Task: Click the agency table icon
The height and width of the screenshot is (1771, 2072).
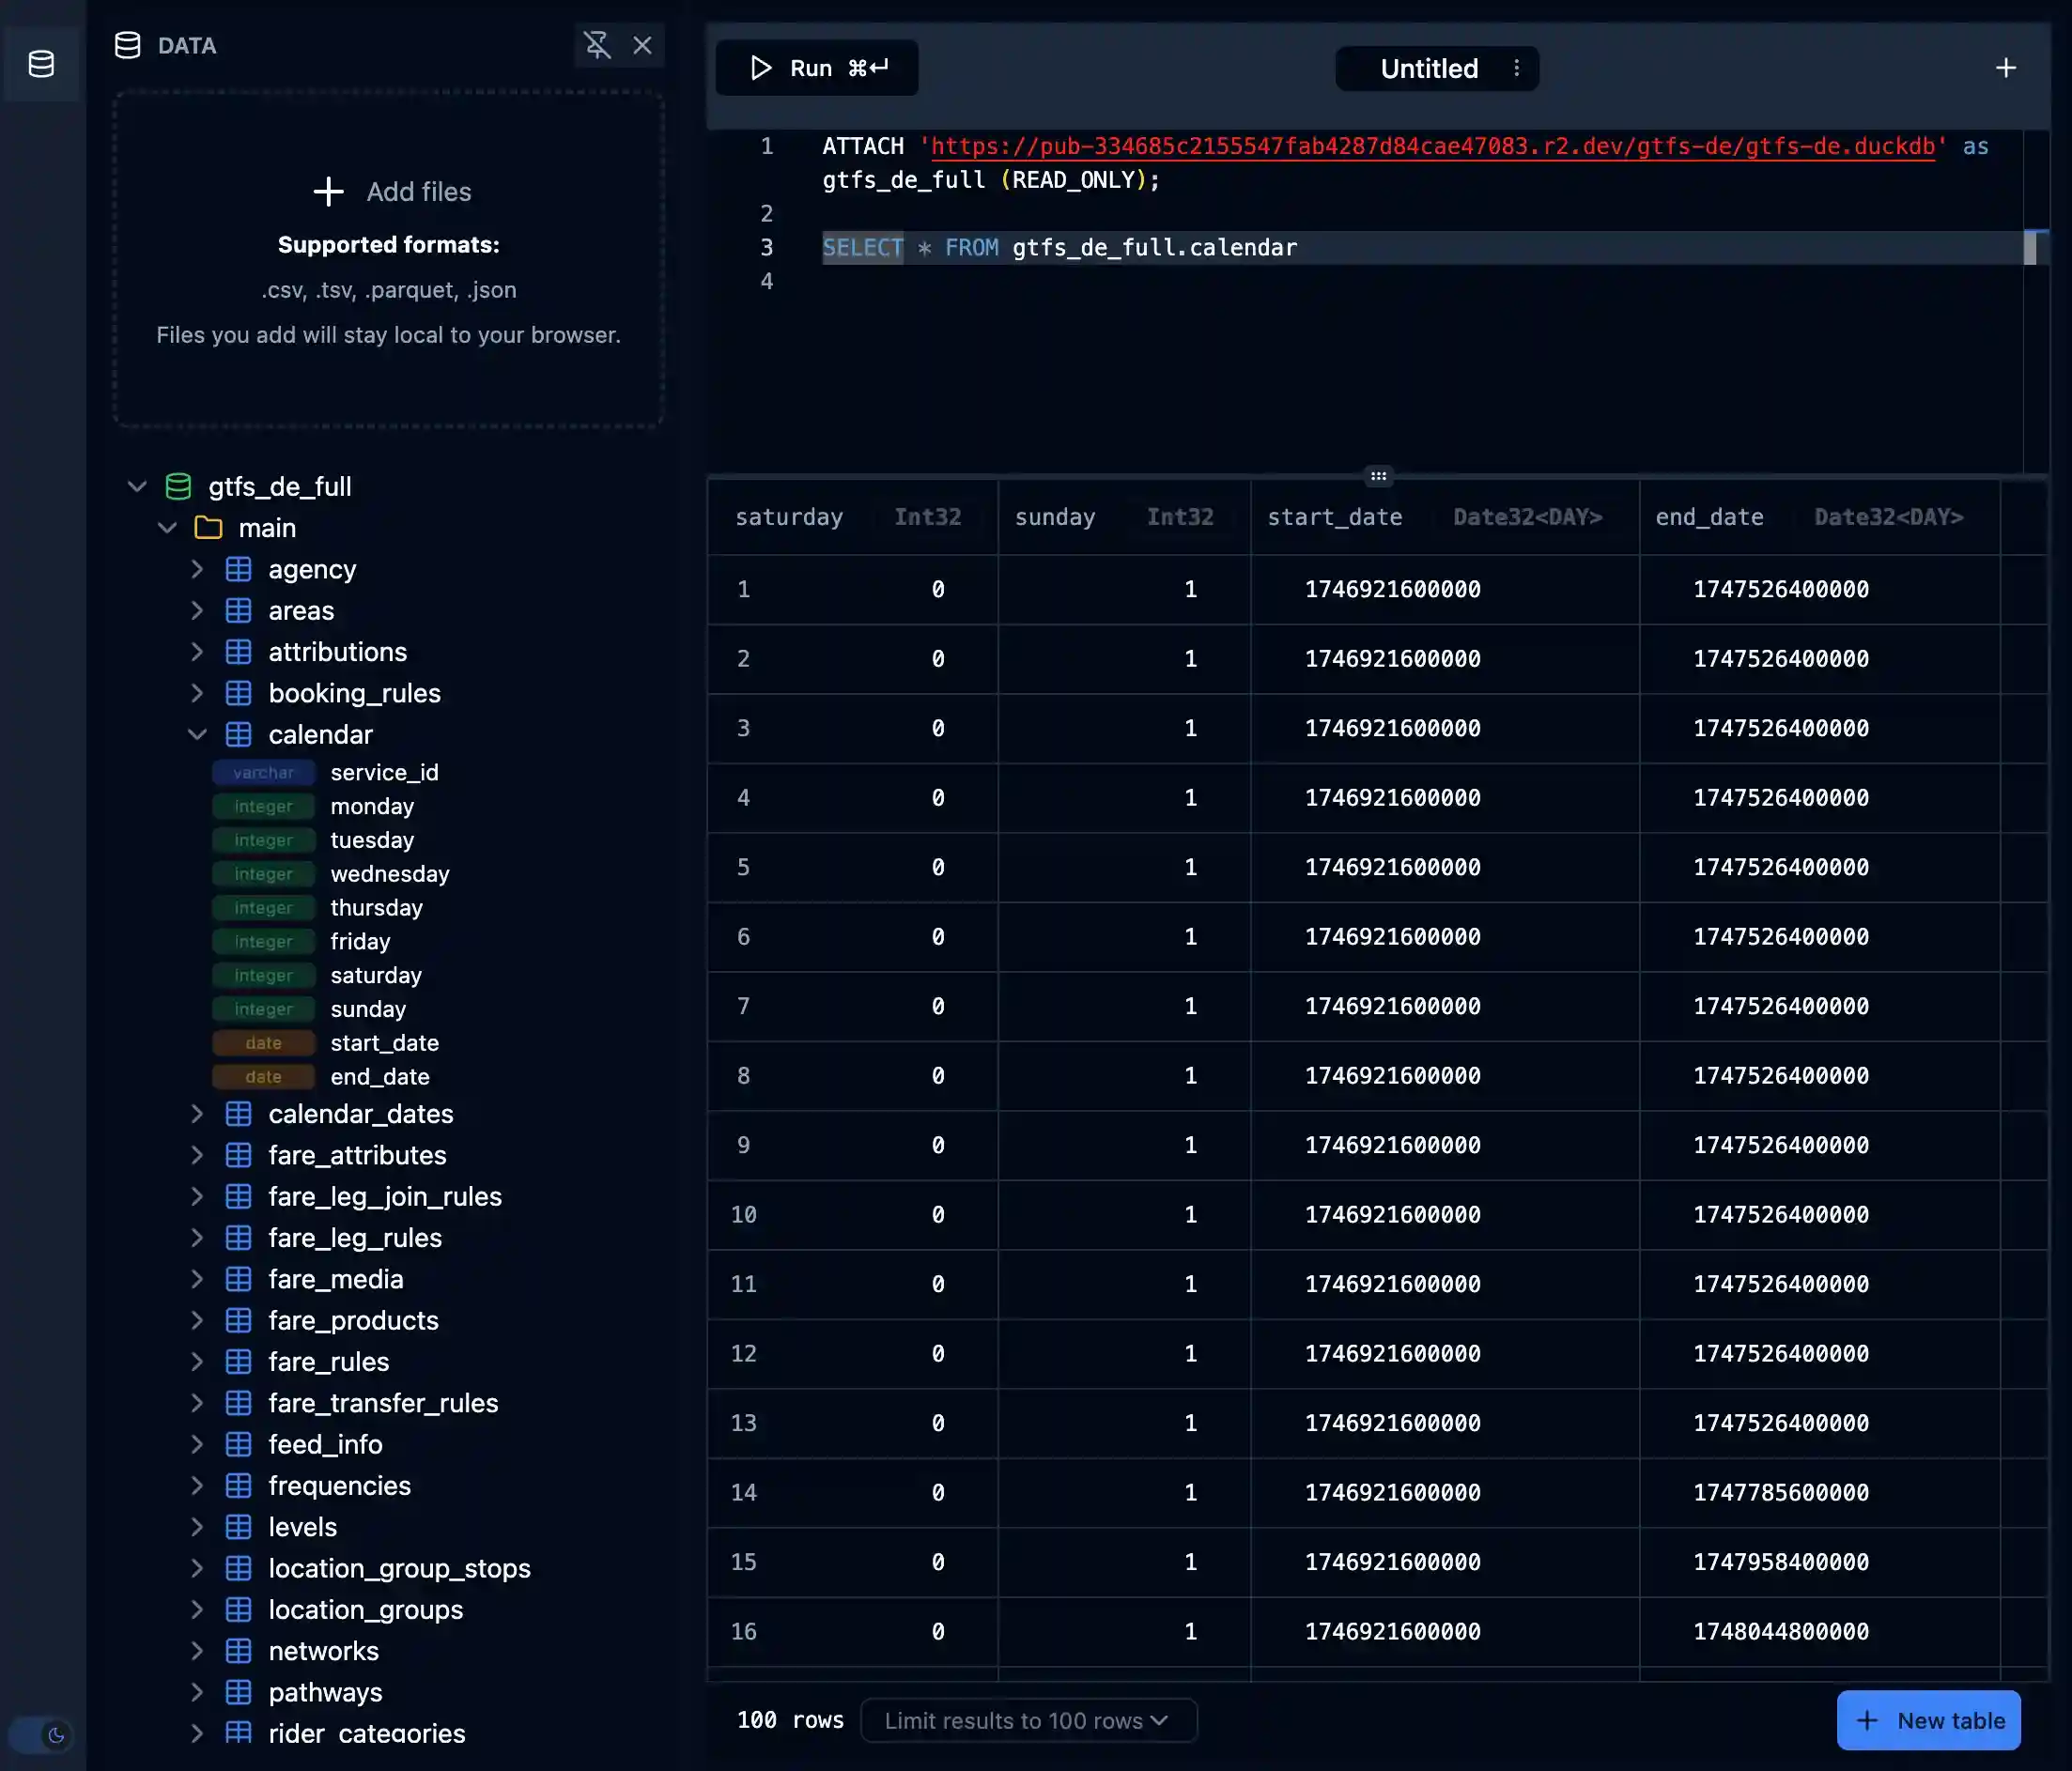Action: [238, 570]
